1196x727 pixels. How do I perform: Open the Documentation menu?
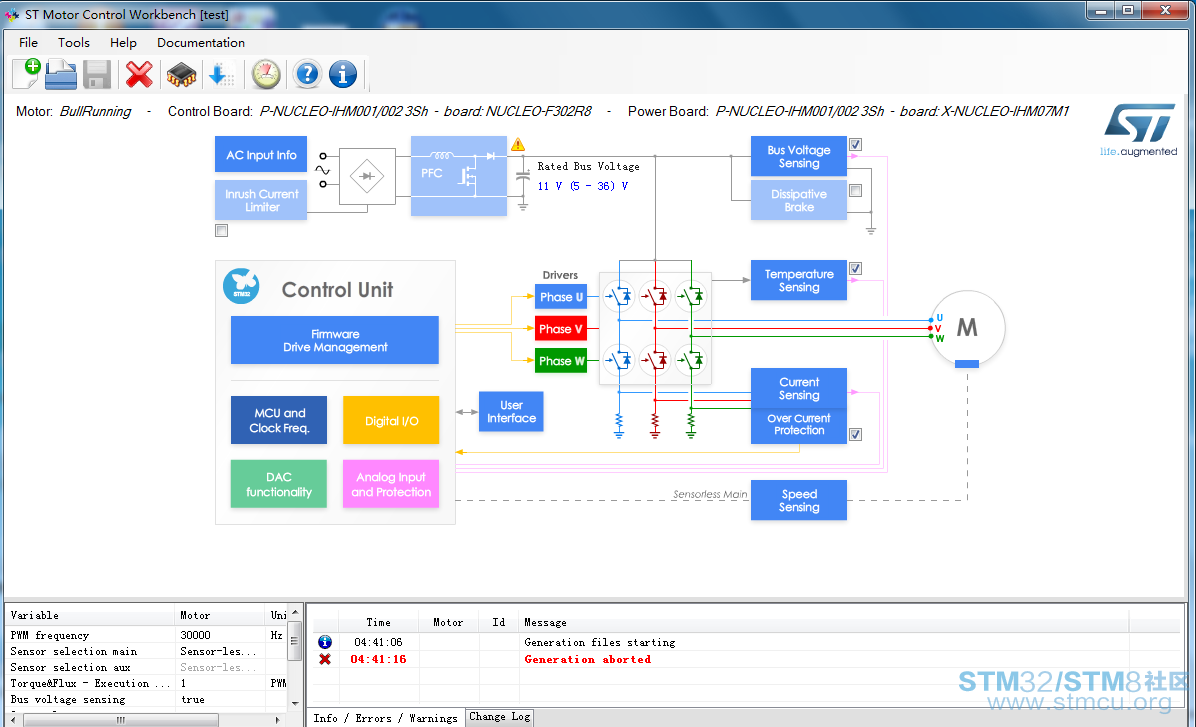click(201, 43)
